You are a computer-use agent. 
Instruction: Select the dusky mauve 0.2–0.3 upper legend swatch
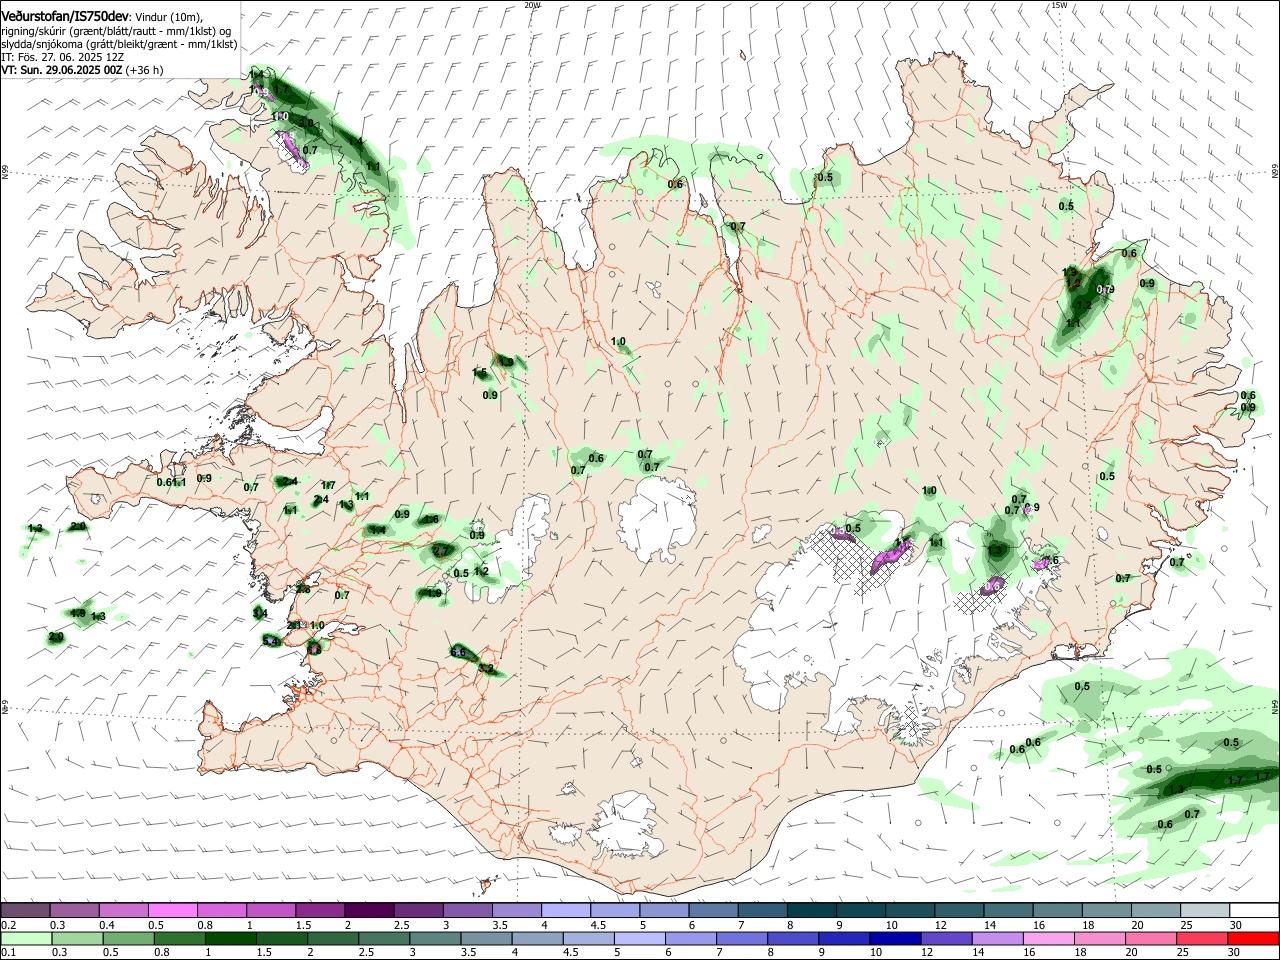coord(25,910)
